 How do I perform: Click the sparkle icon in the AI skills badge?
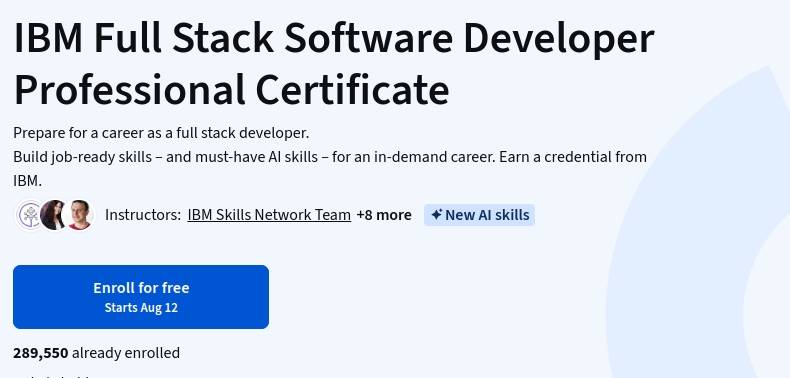point(436,215)
